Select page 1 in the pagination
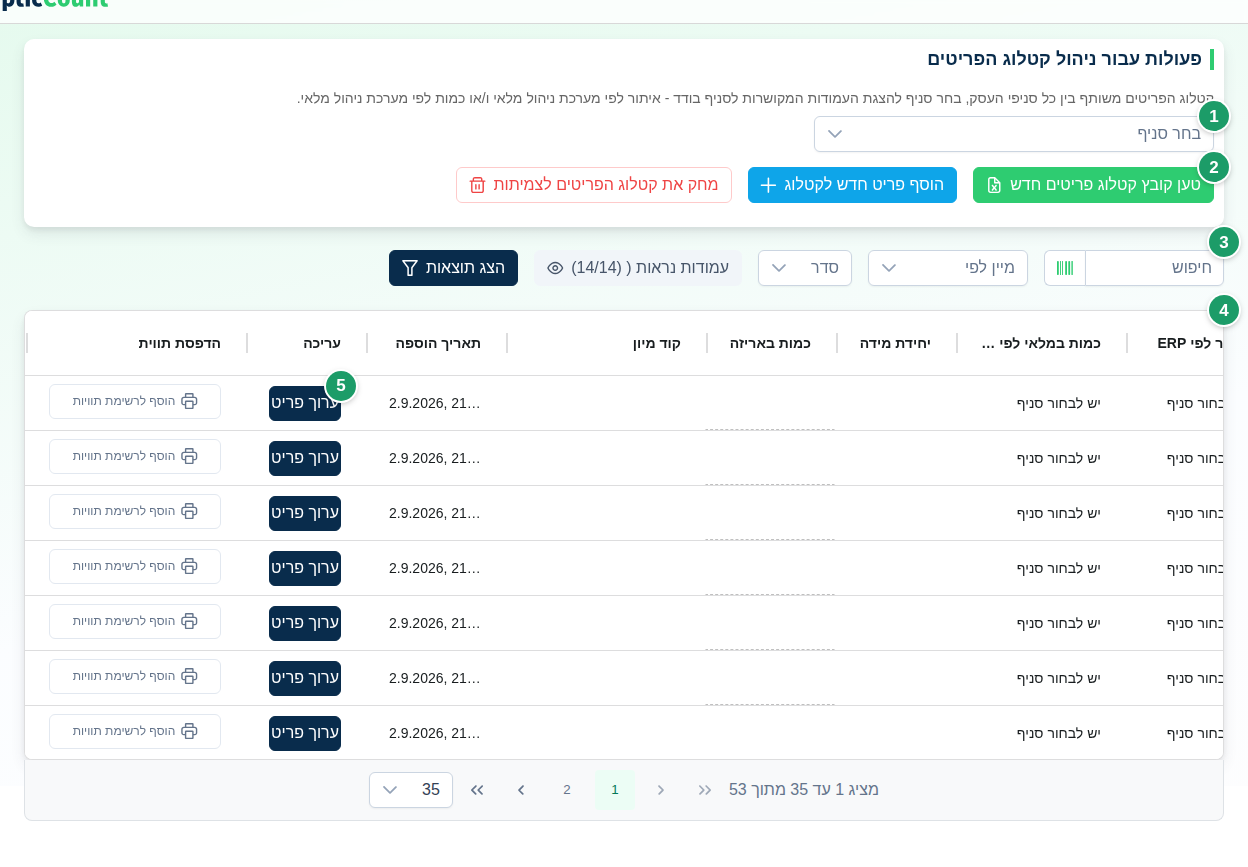 pyautogui.click(x=615, y=790)
